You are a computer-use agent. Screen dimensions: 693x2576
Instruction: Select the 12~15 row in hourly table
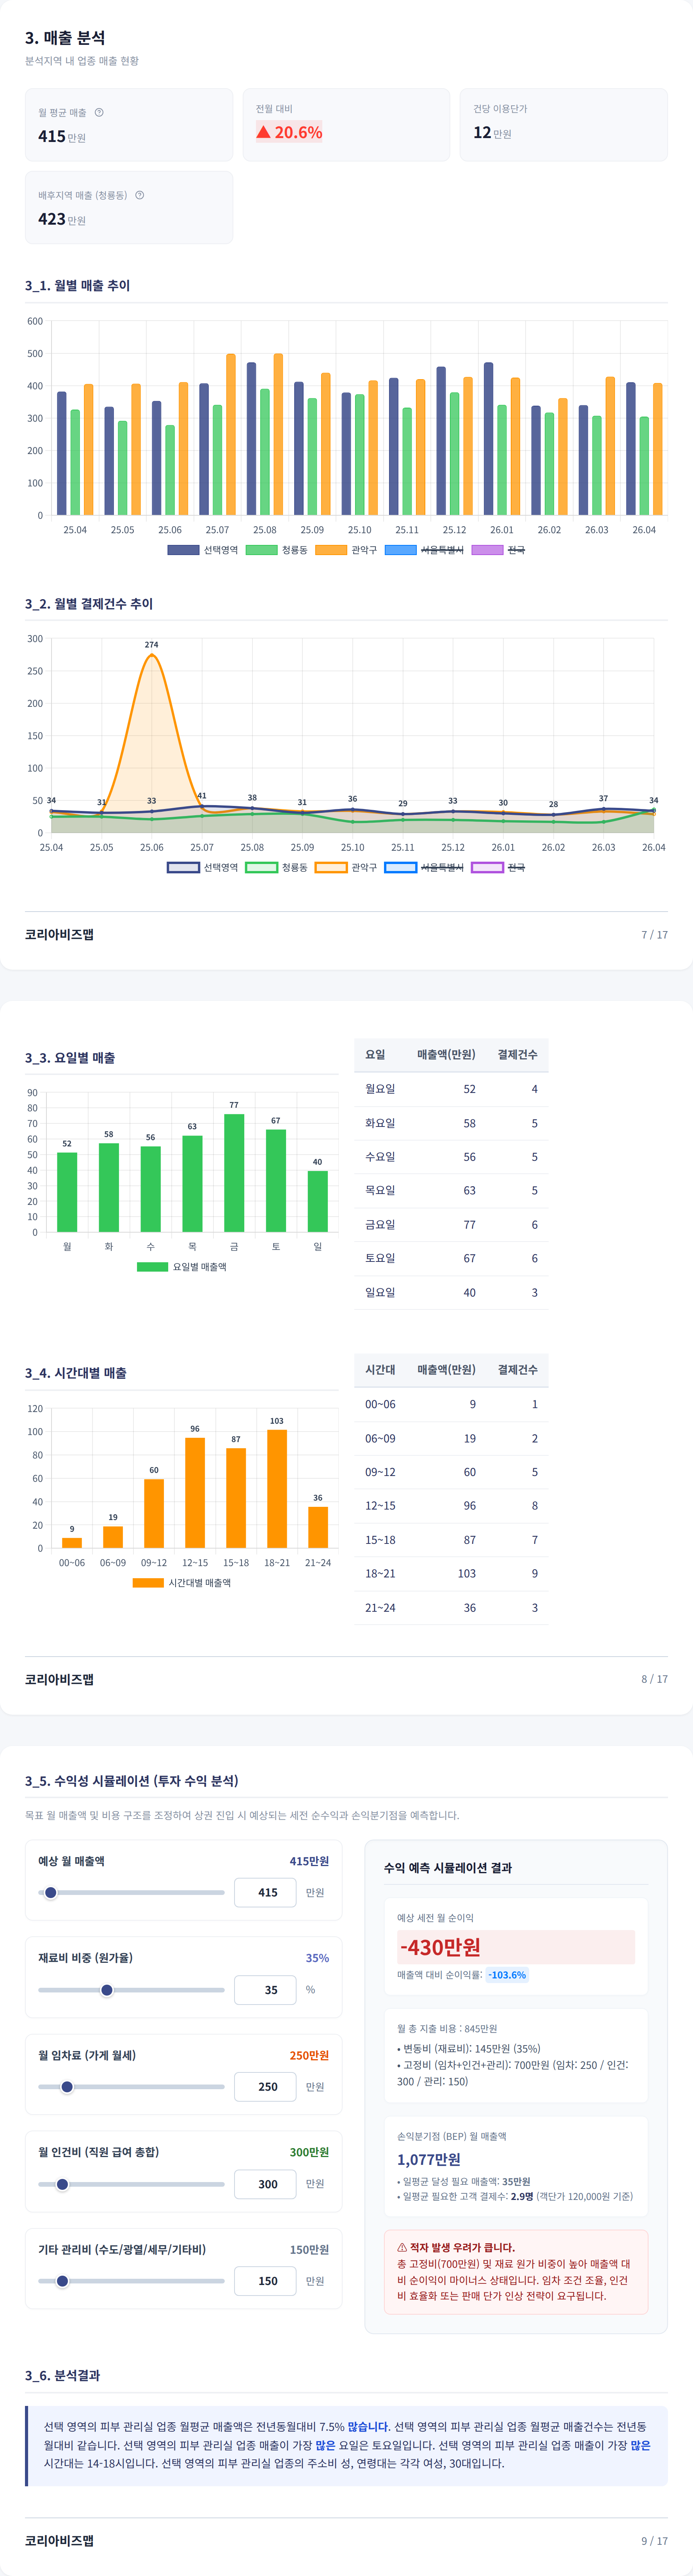pyautogui.click(x=451, y=1506)
